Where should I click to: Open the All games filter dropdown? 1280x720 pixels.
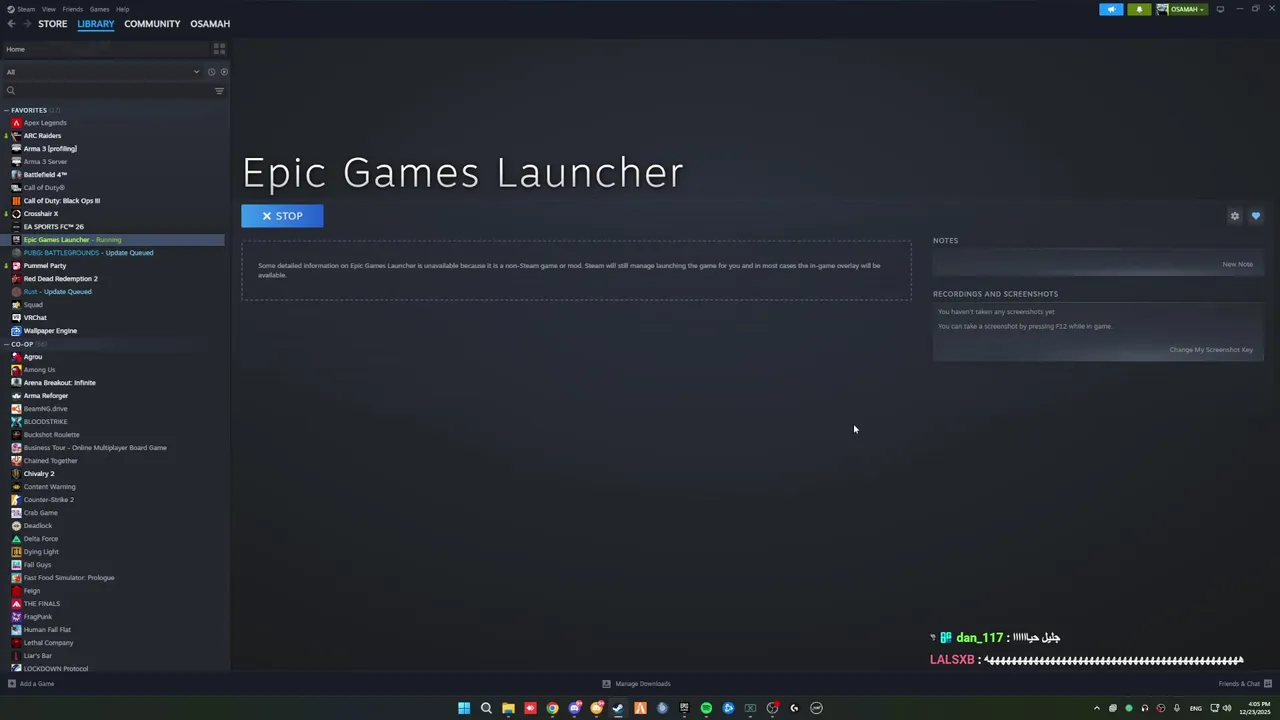pyautogui.click(x=102, y=72)
